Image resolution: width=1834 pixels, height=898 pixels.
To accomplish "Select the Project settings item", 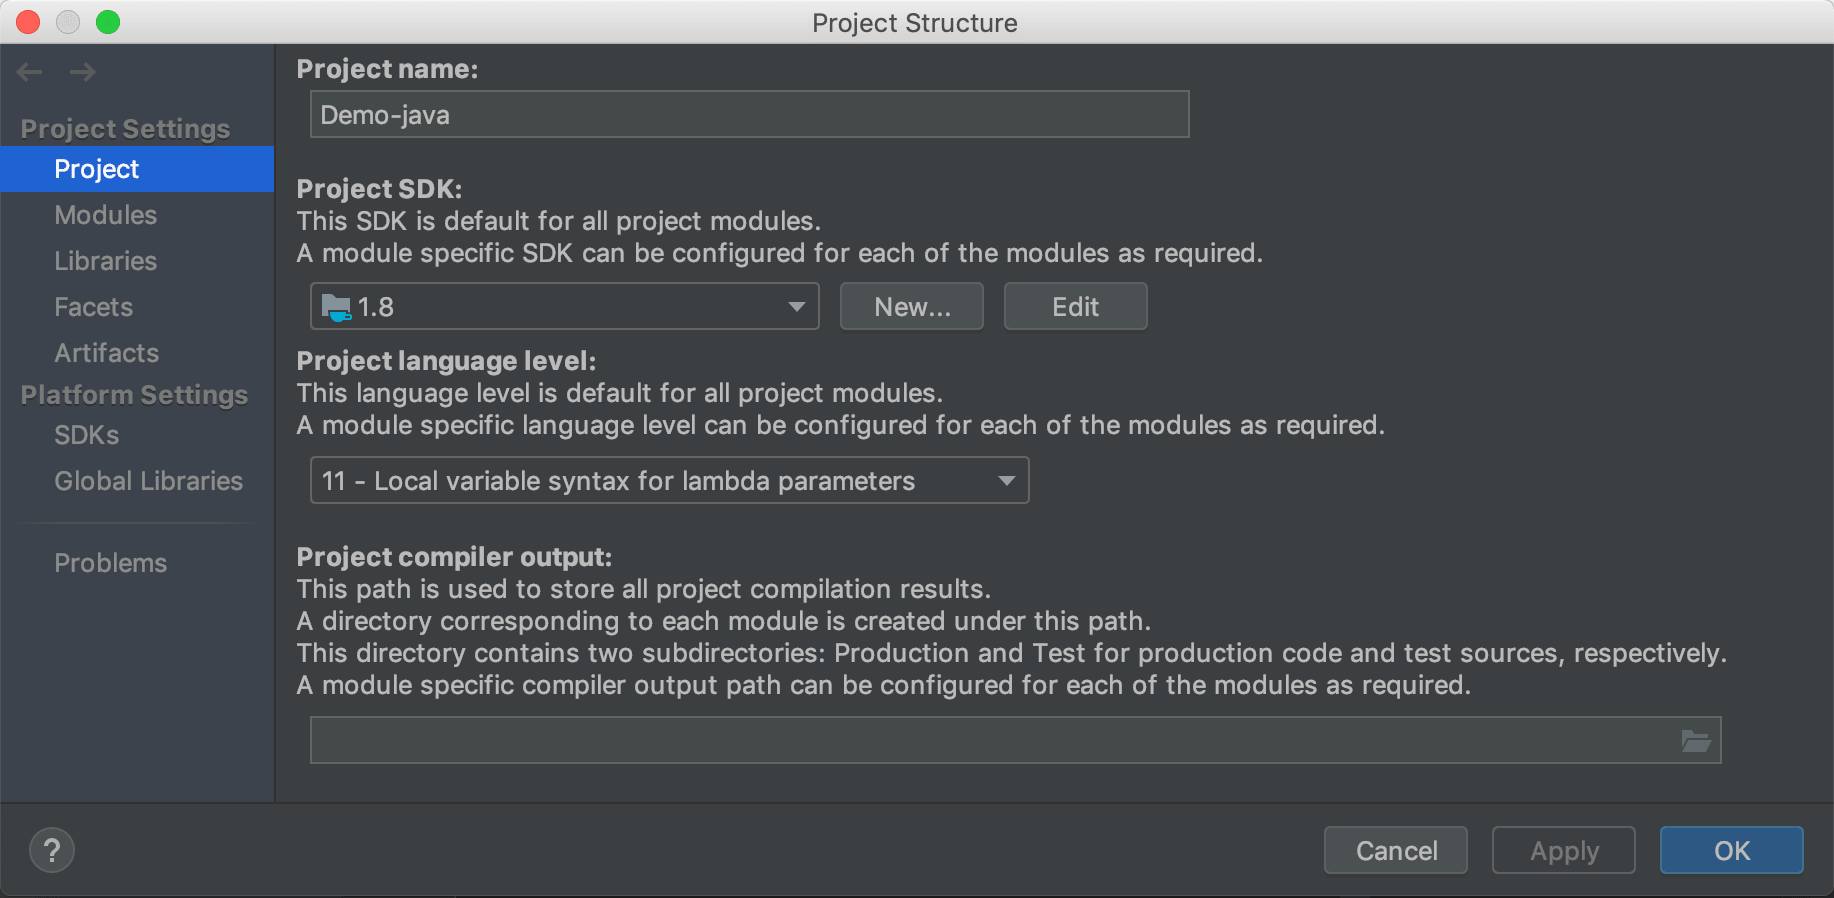I will click(x=97, y=169).
